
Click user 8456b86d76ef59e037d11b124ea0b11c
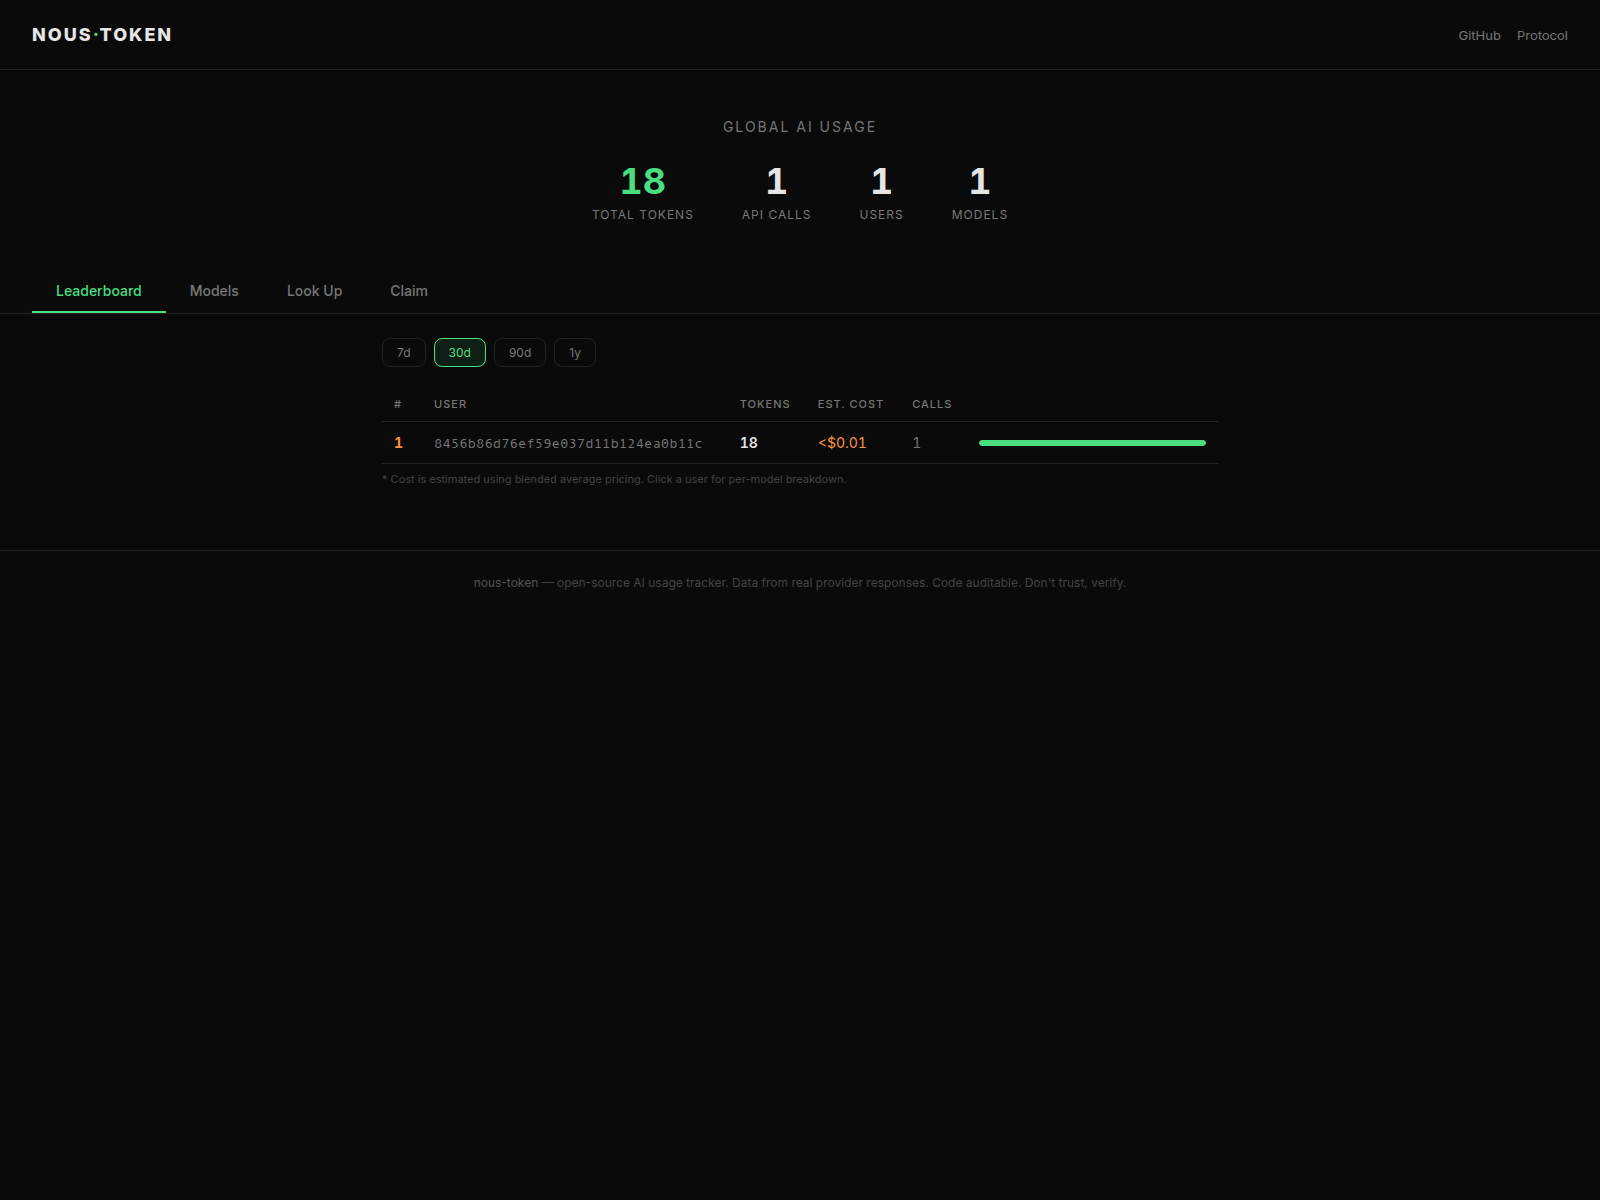[568, 443]
